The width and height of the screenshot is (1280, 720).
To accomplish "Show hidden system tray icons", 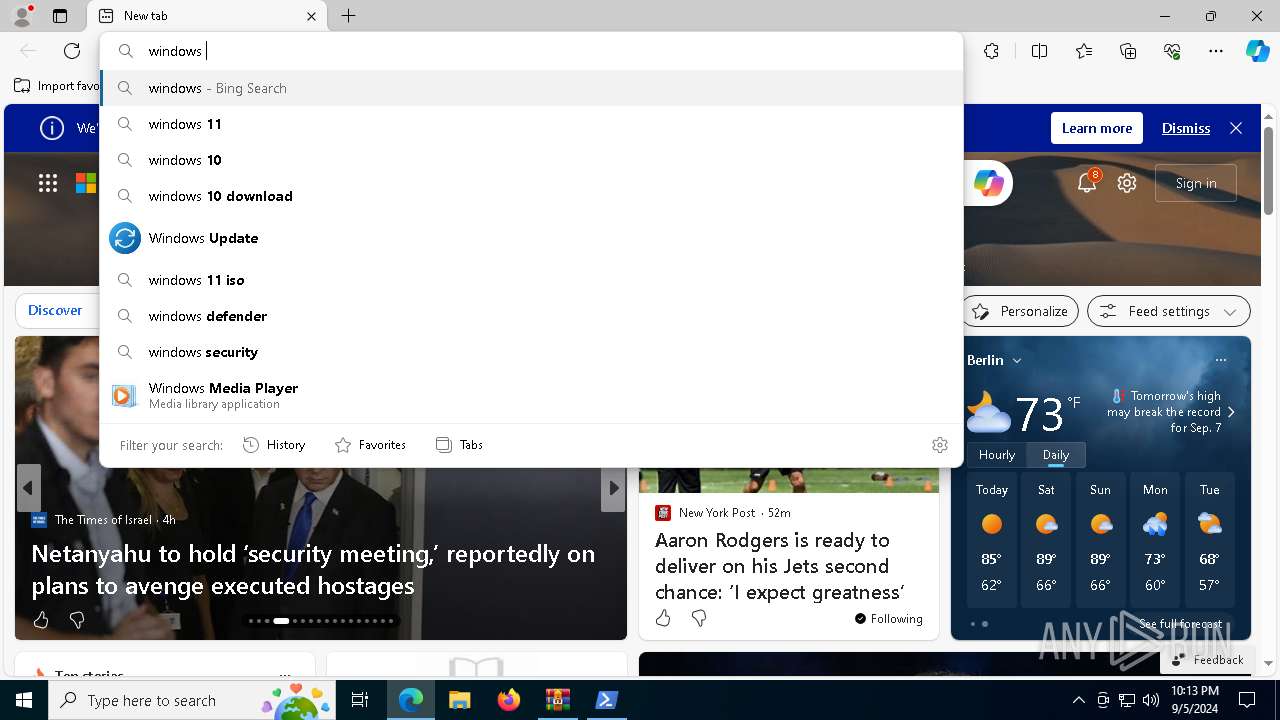I will pos(1078,700).
